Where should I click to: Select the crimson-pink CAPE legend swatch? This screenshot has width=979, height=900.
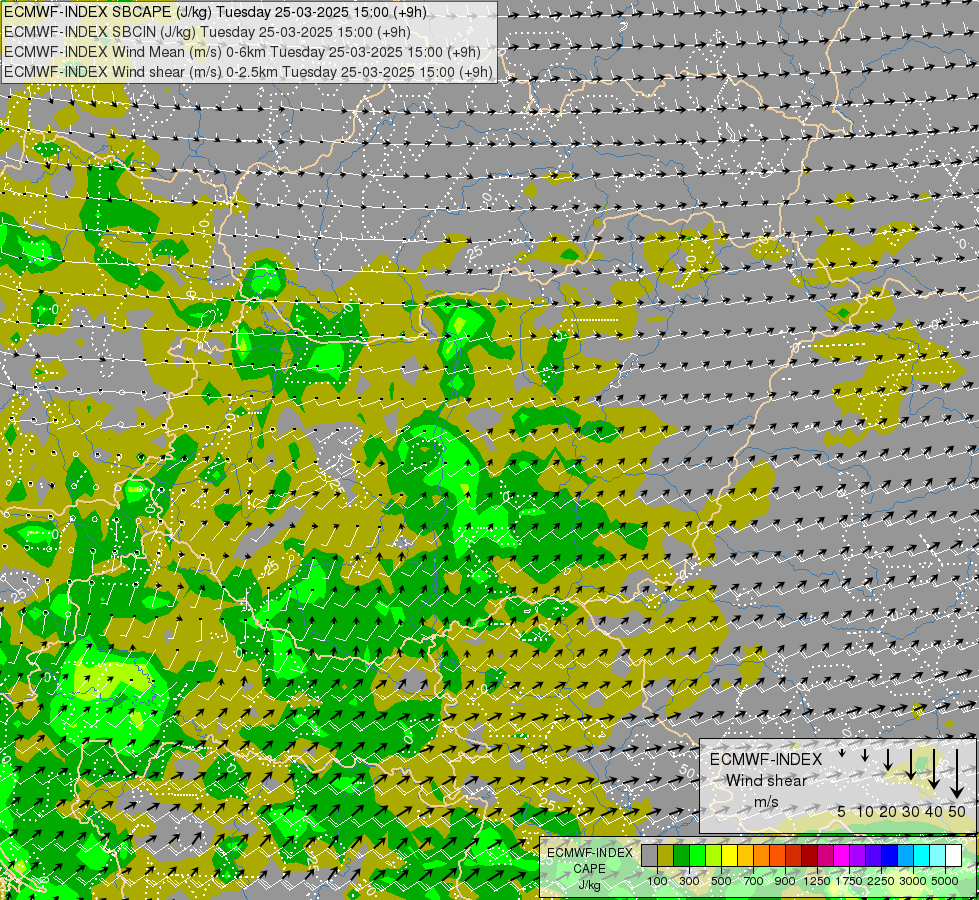(825, 855)
